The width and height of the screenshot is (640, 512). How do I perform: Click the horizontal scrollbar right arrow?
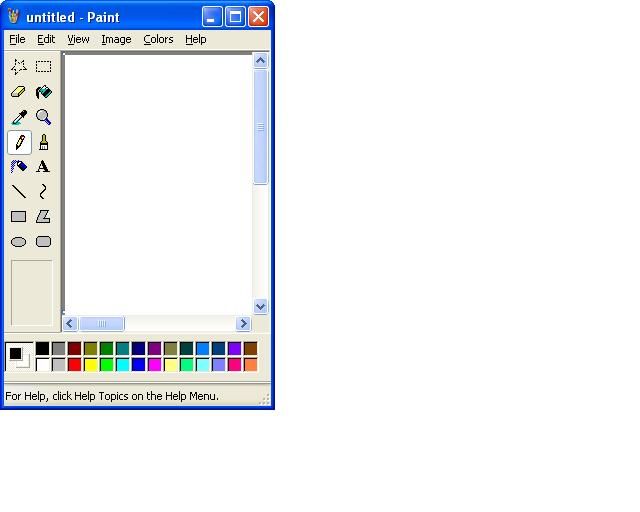click(243, 324)
